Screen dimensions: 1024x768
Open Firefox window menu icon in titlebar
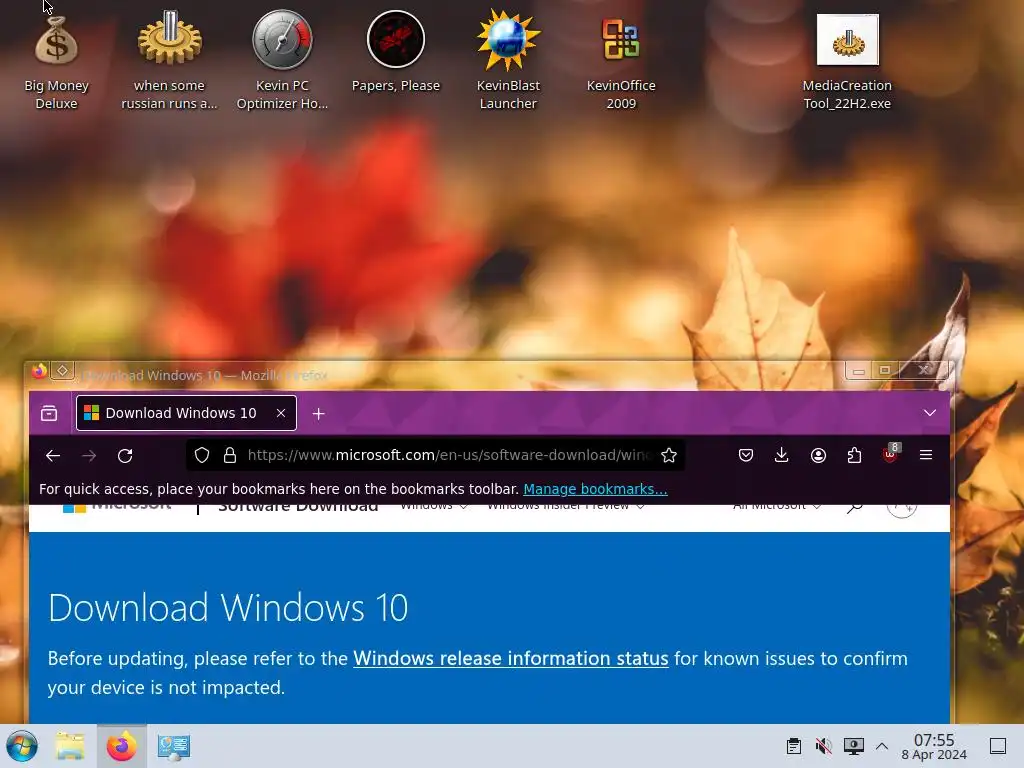pyautogui.click(x=39, y=371)
